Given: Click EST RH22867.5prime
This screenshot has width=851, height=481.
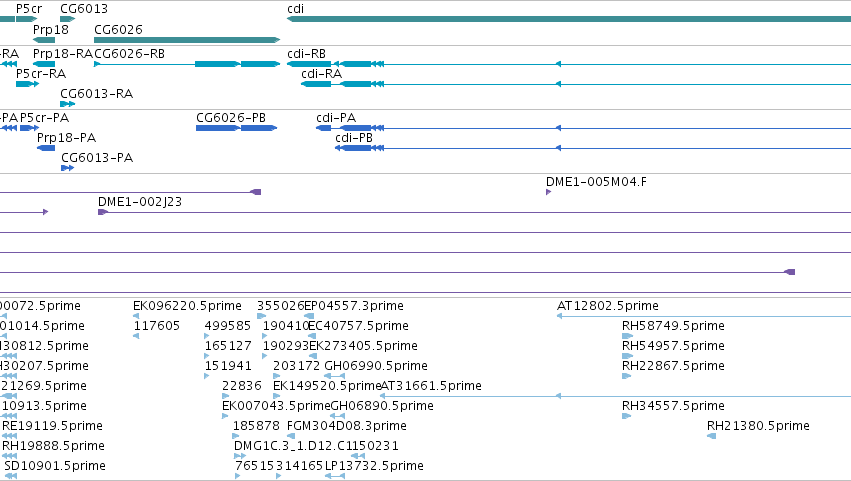Looking at the screenshot, I should click(674, 366).
